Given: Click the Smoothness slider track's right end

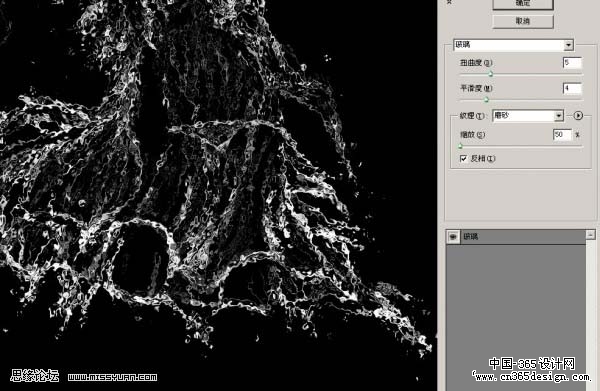Looking at the screenshot, I should point(580,100).
